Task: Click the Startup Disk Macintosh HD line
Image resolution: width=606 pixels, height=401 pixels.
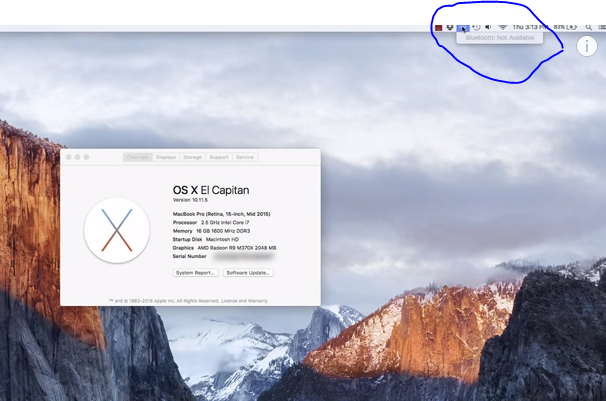Action: [206, 240]
